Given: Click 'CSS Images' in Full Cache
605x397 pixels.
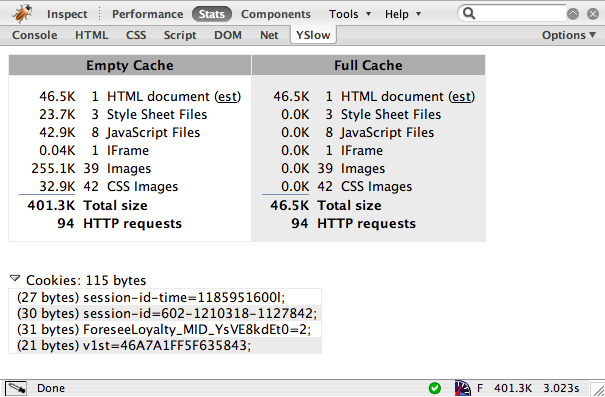Looking at the screenshot, I should pyautogui.click(x=377, y=187).
